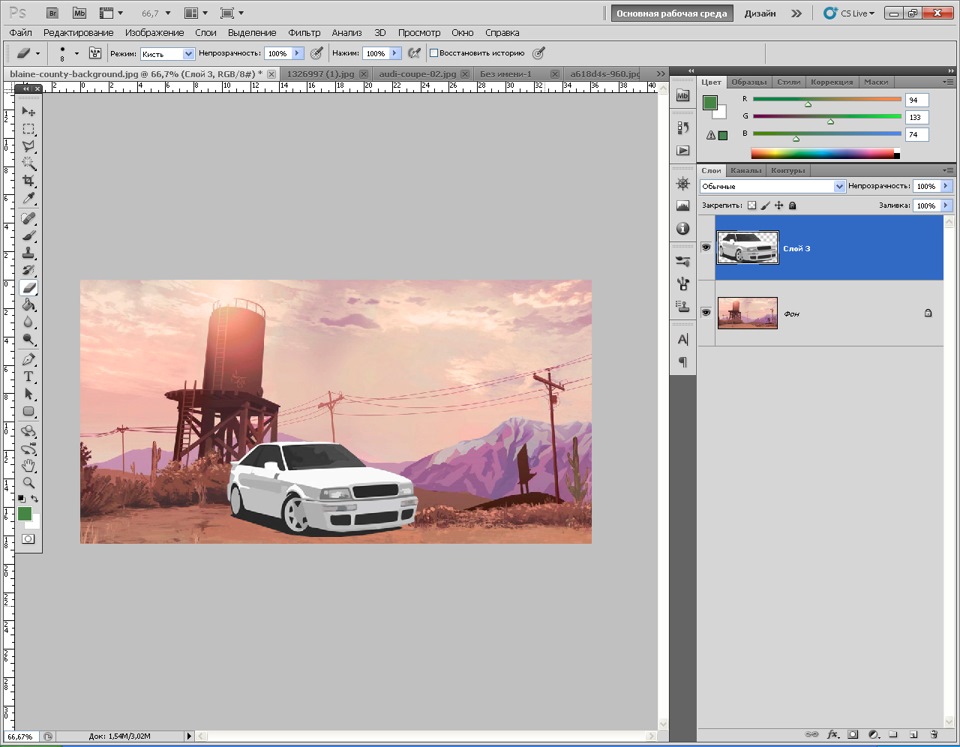Open the Файл menu
960x747 pixels.
(x=20, y=32)
